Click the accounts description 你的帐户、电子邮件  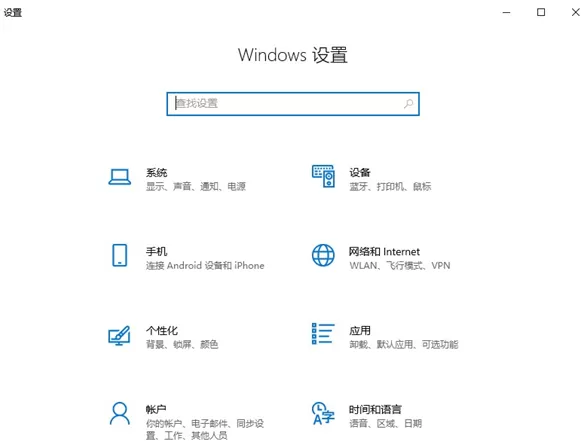205,429
